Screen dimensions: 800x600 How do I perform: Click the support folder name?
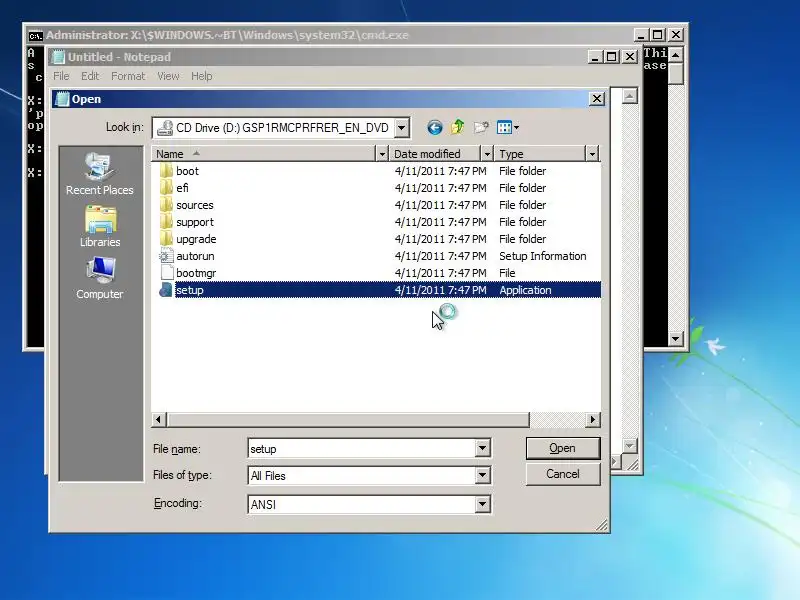coord(195,222)
